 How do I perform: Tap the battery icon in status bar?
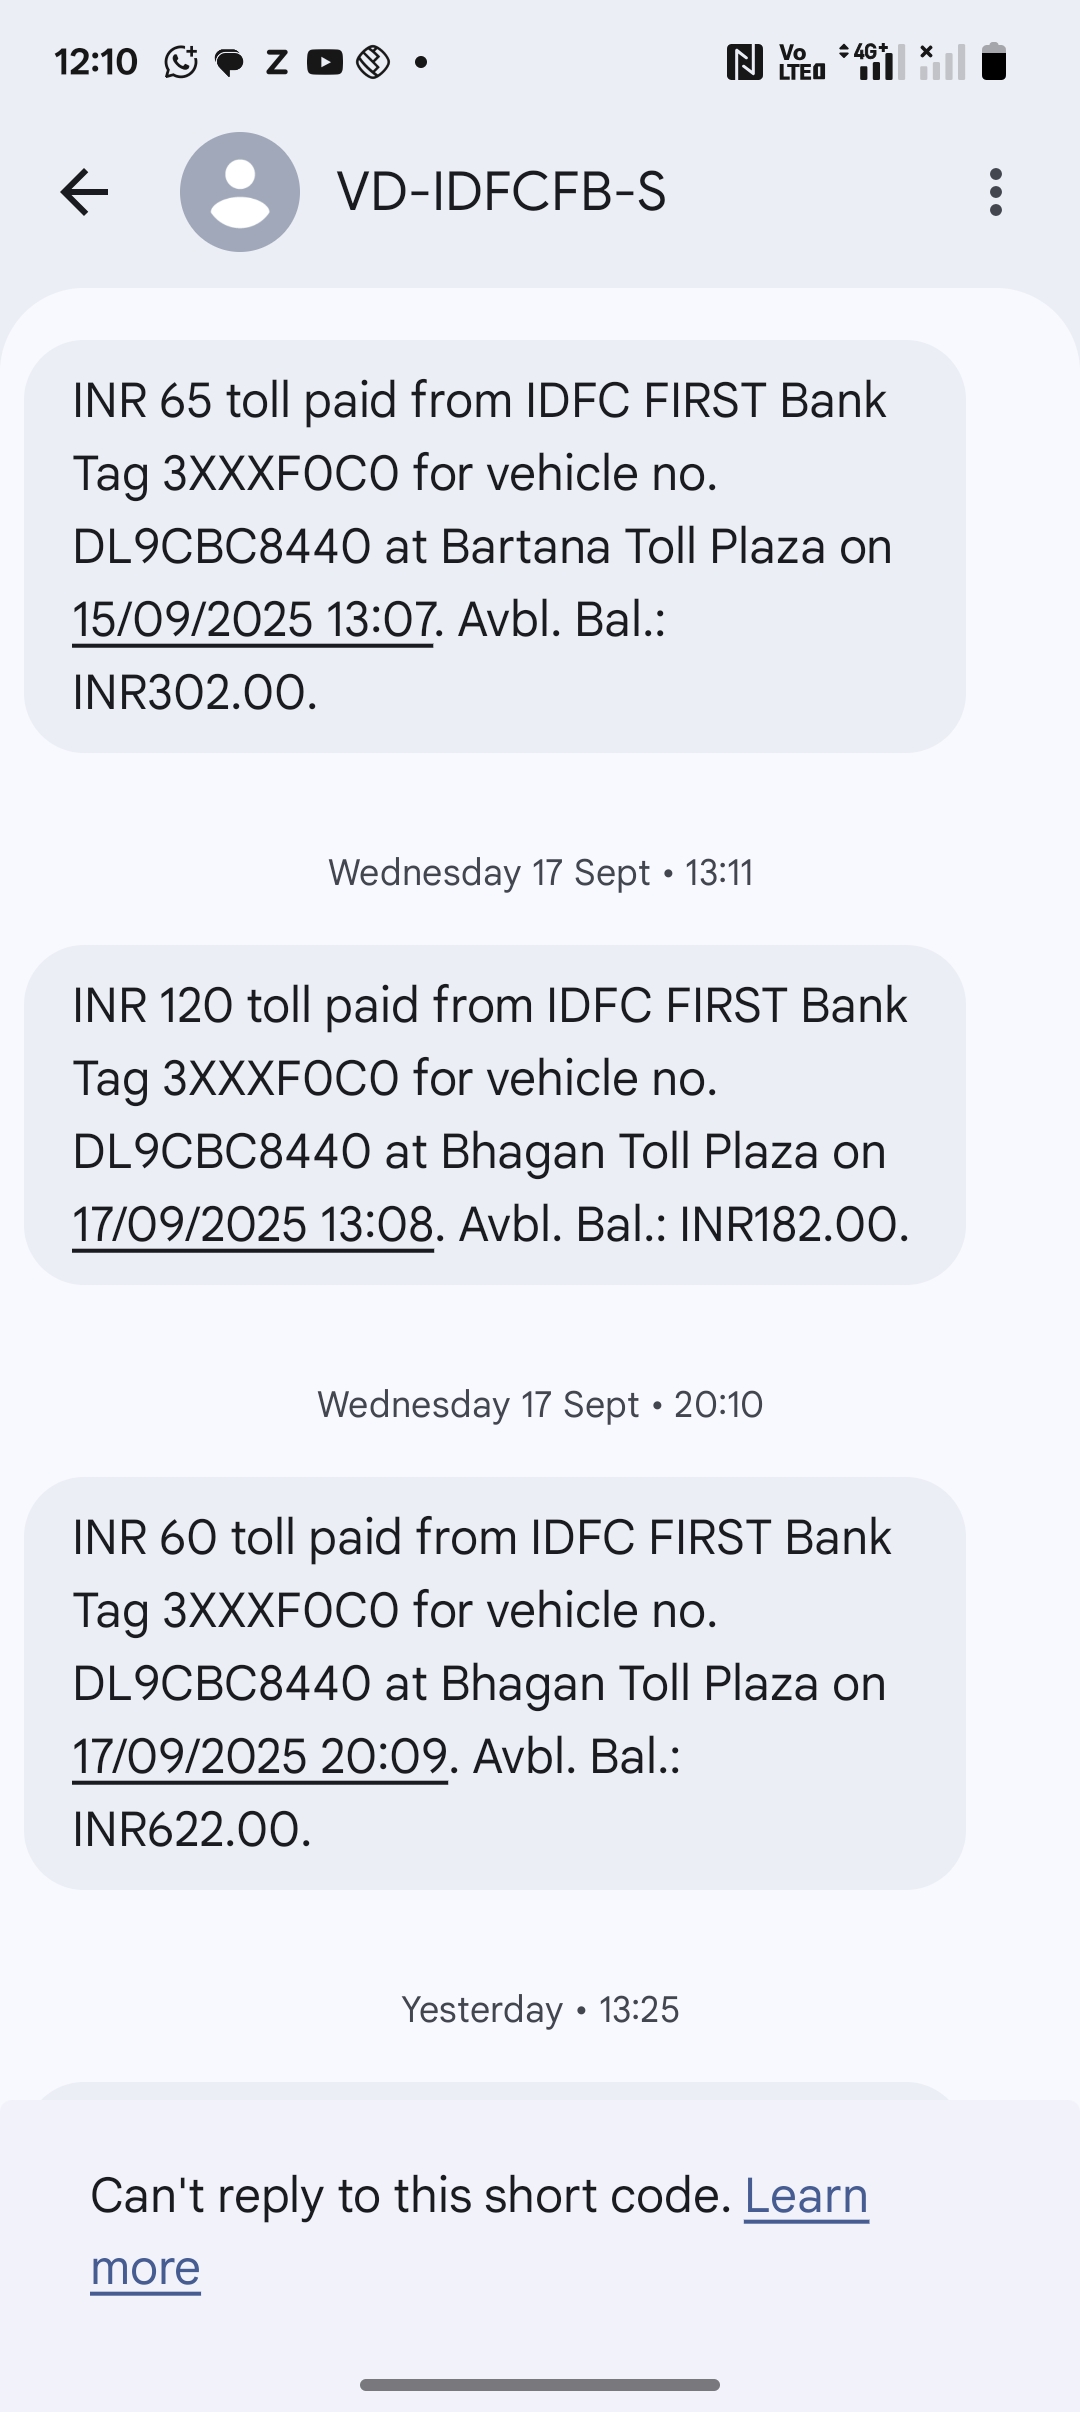993,62
